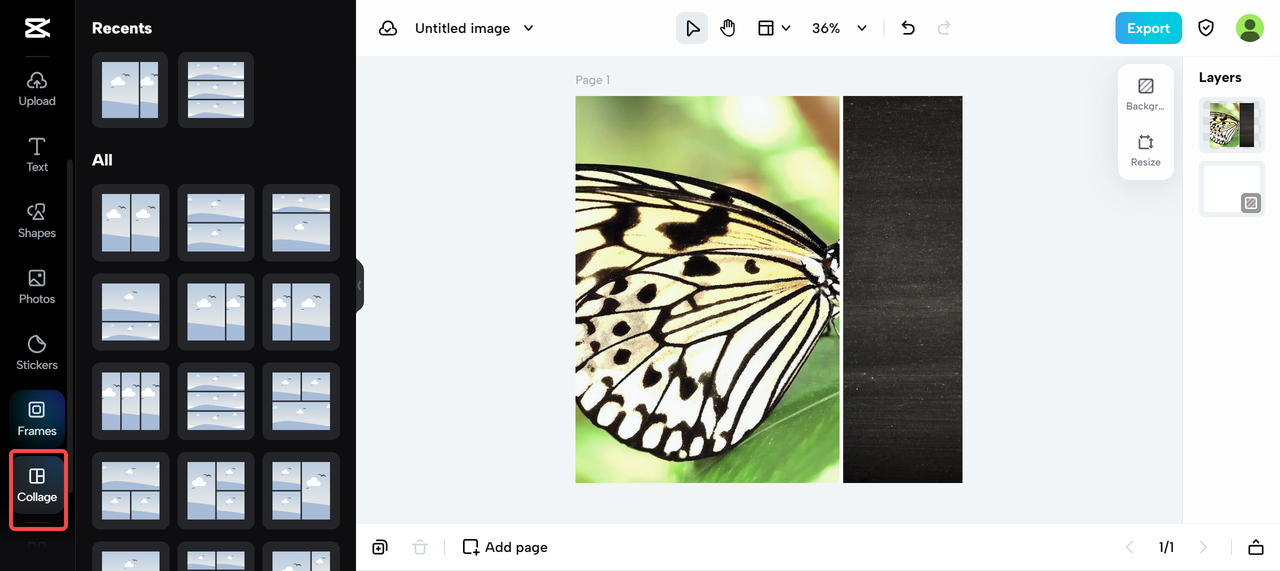This screenshot has height=571, width=1280.
Task: Open the 36% zoom dropdown
Action: click(x=839, y=28)
